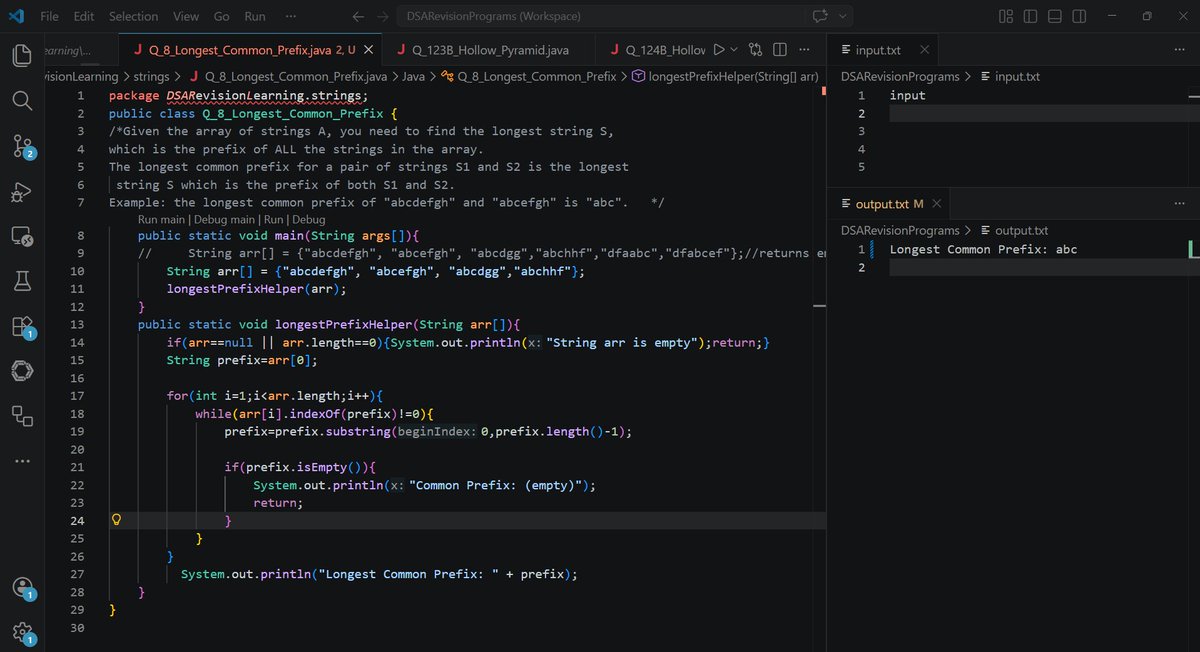This screenshot has width=1200, height=652.
Task: Open More Actions for the Java editor group
Action: [804, 50]
